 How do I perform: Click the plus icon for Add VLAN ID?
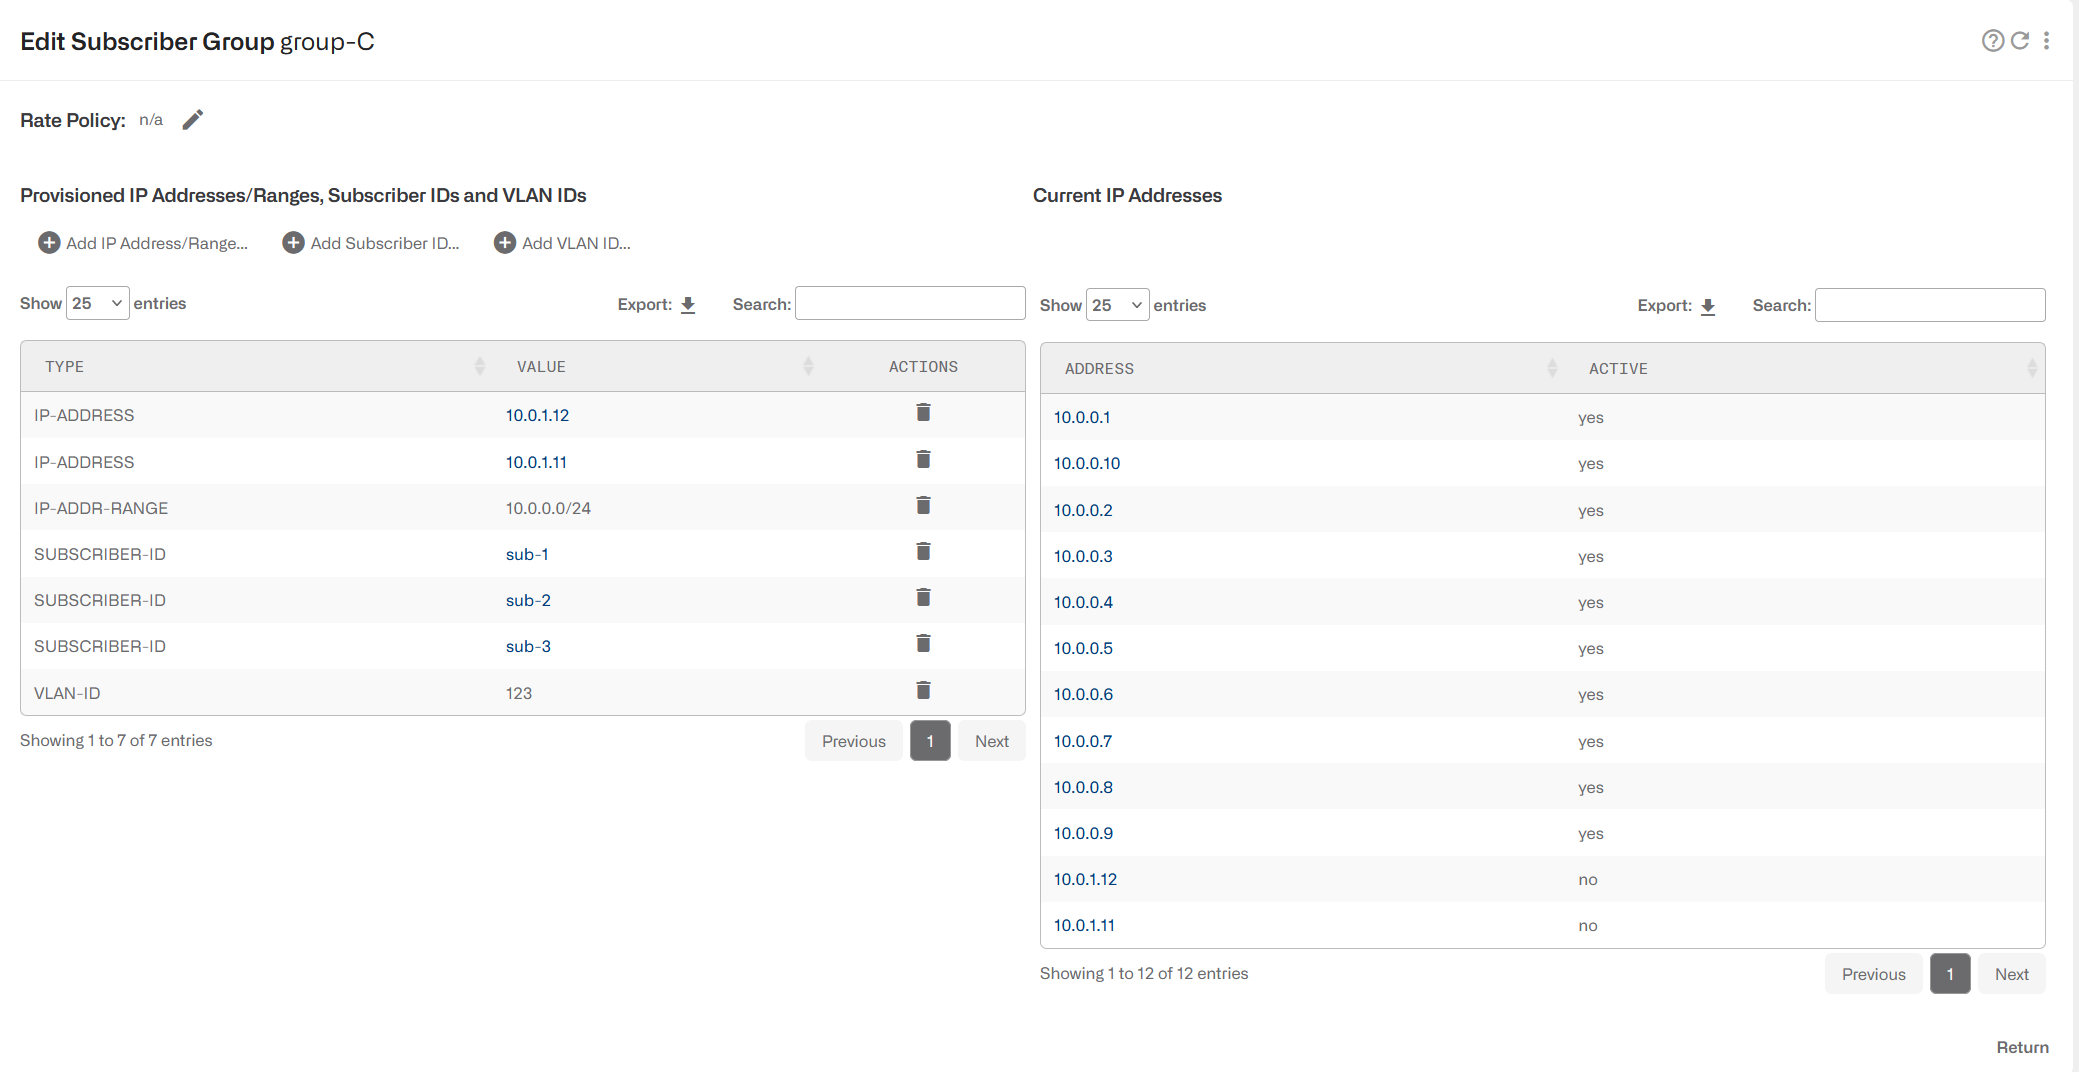coord(505,243)
